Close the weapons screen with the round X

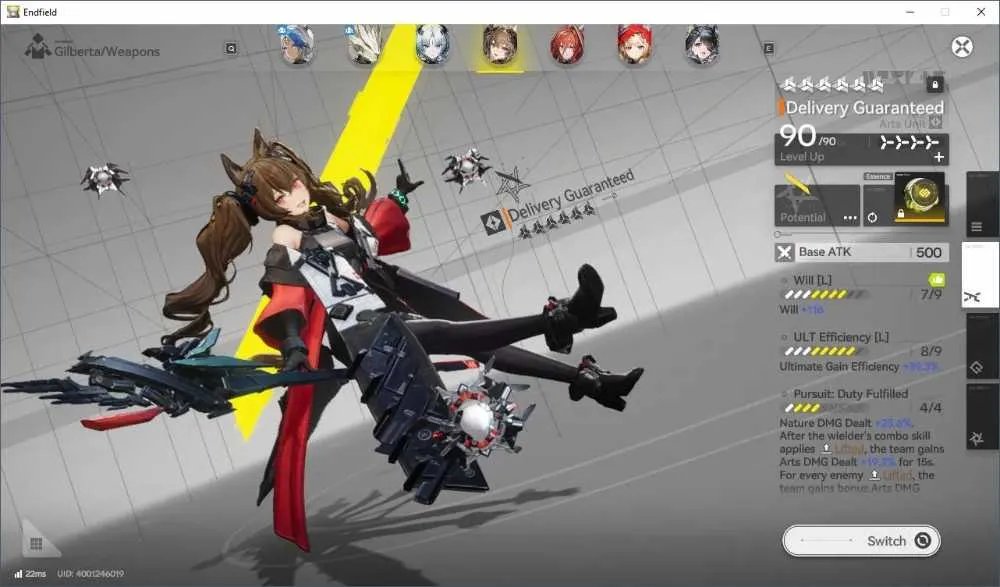coord(962,47)
